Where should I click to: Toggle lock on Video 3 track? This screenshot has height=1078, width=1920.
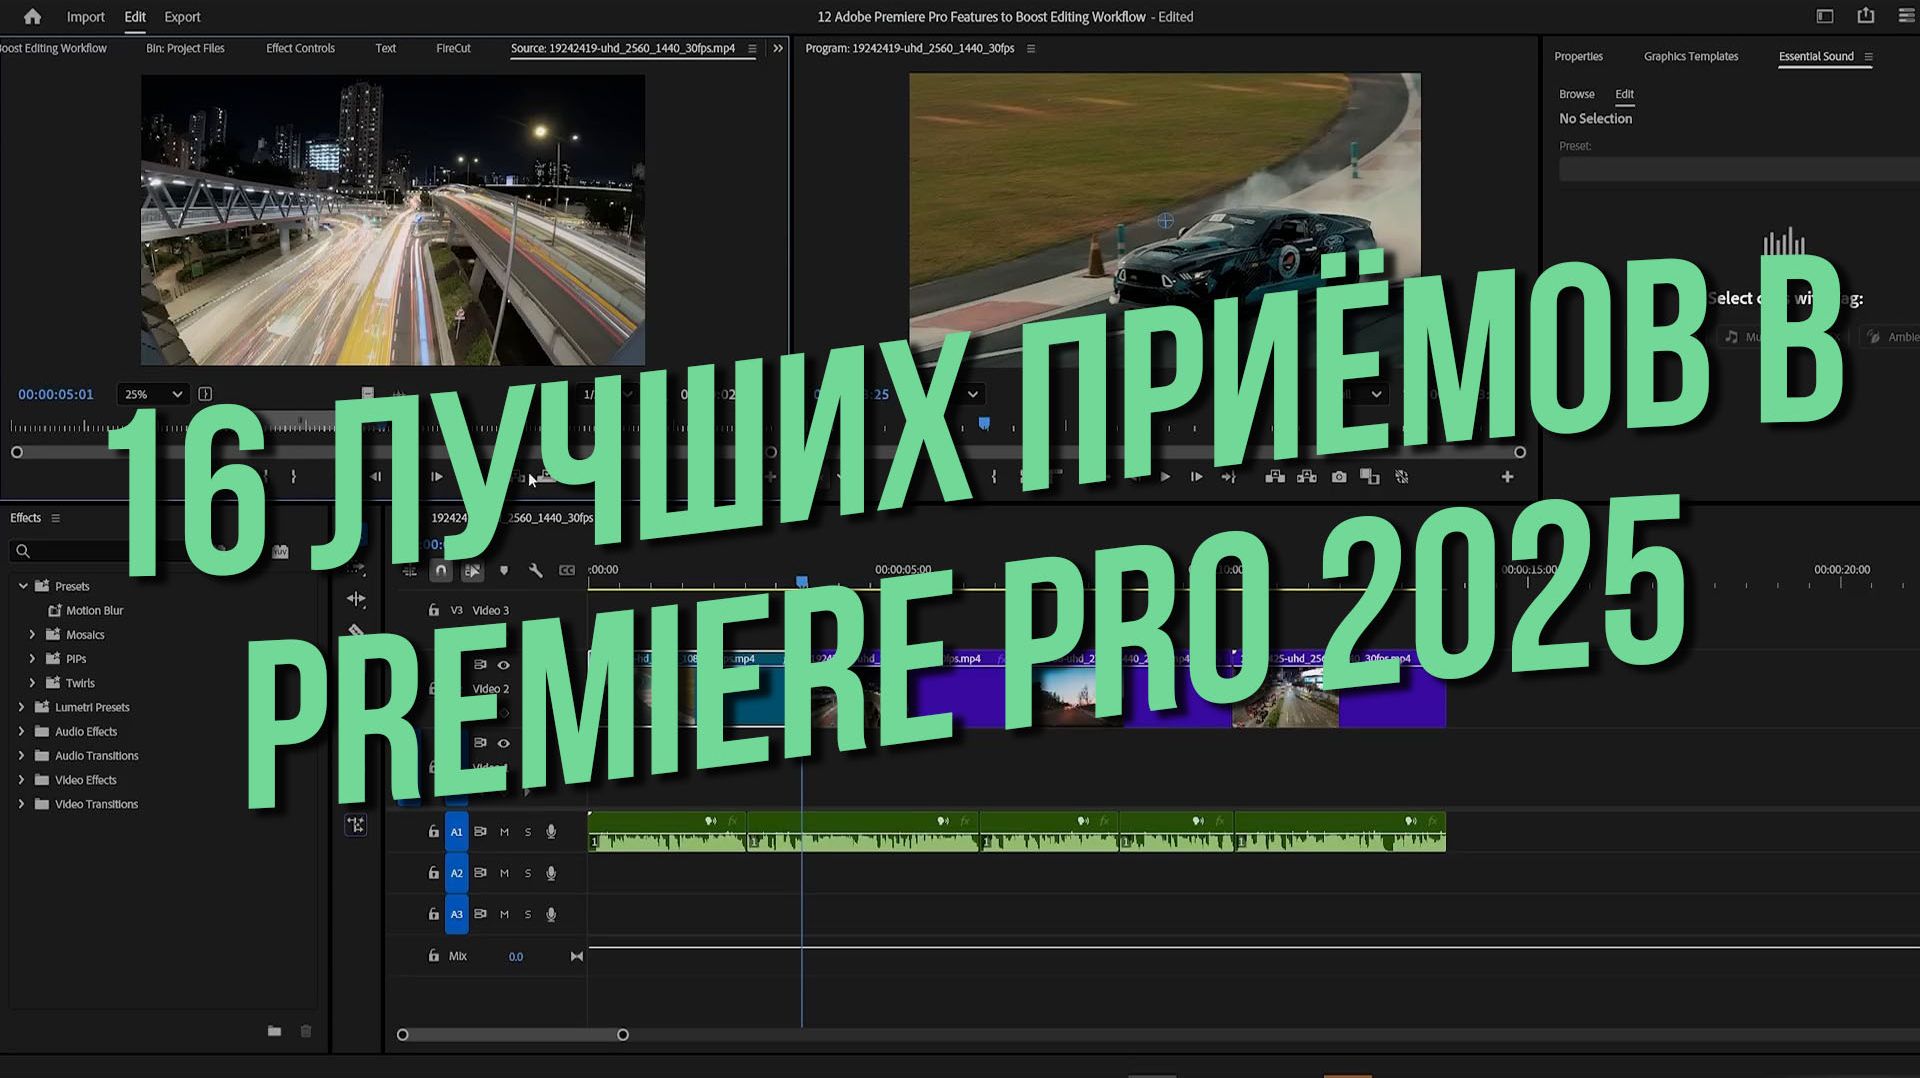pyautogui.click(x=433, y=610)
